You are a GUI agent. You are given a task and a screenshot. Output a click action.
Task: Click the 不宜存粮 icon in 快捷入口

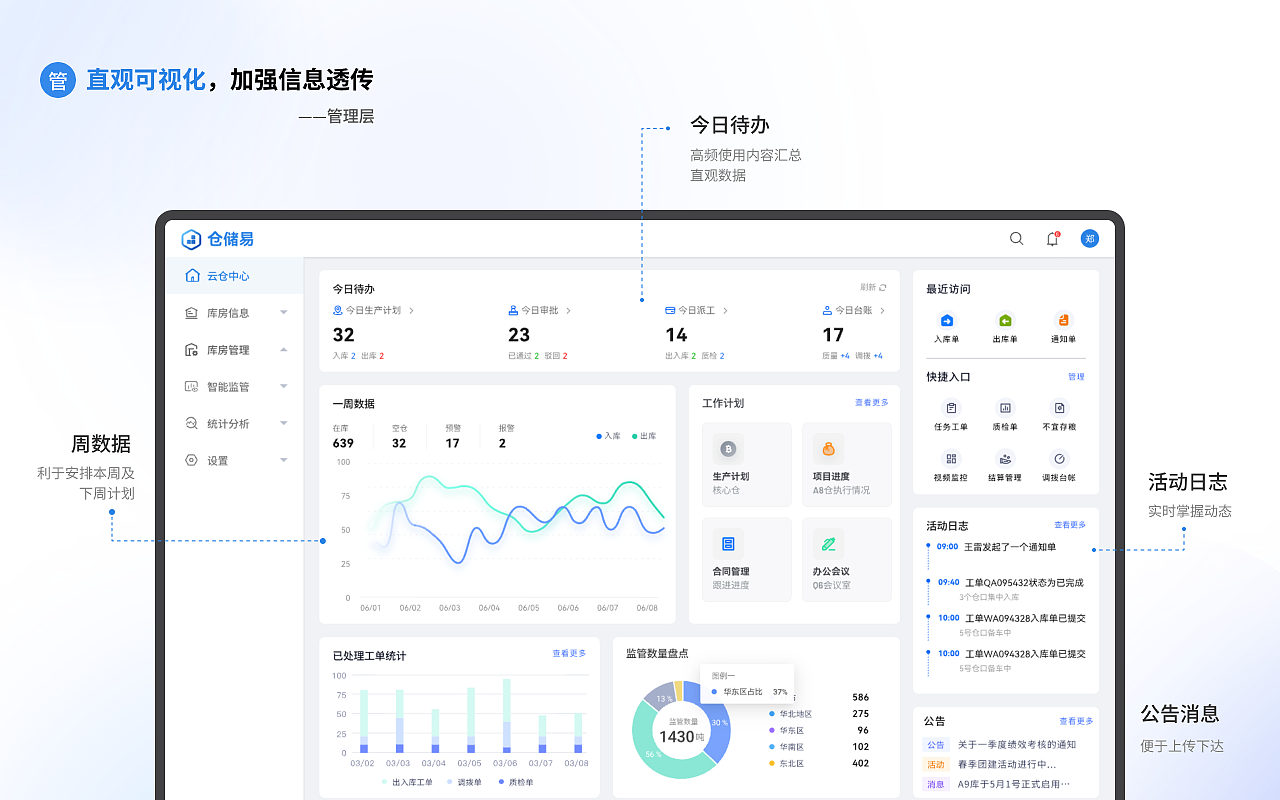coord(1061,409)
